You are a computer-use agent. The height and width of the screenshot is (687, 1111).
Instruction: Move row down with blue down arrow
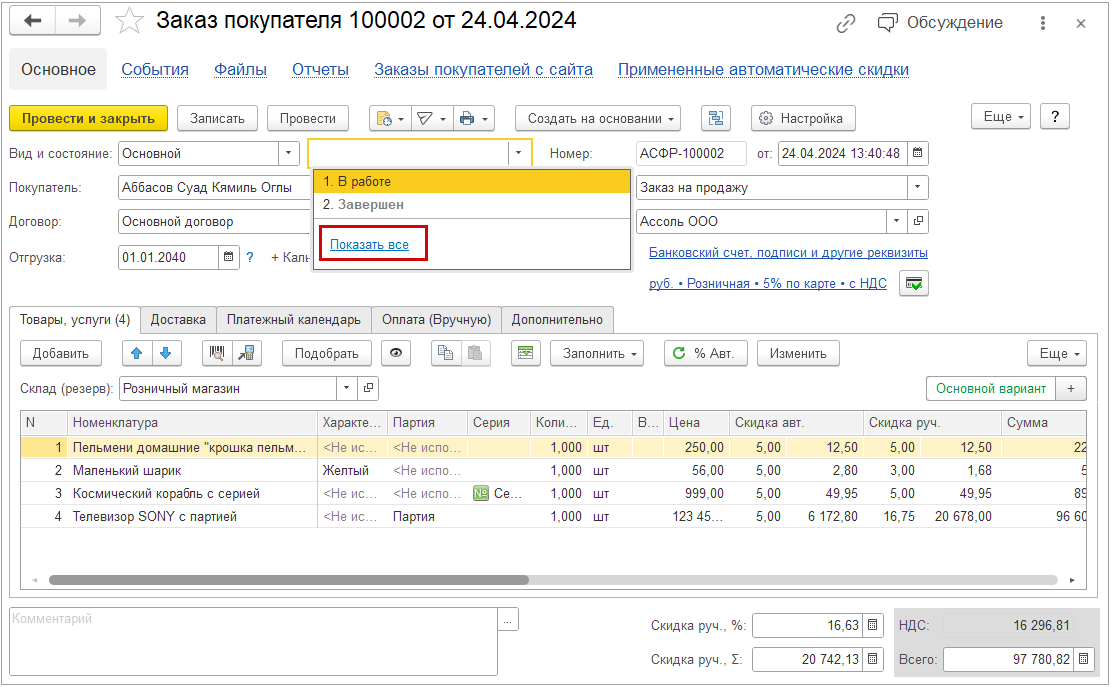pos(166,353)
